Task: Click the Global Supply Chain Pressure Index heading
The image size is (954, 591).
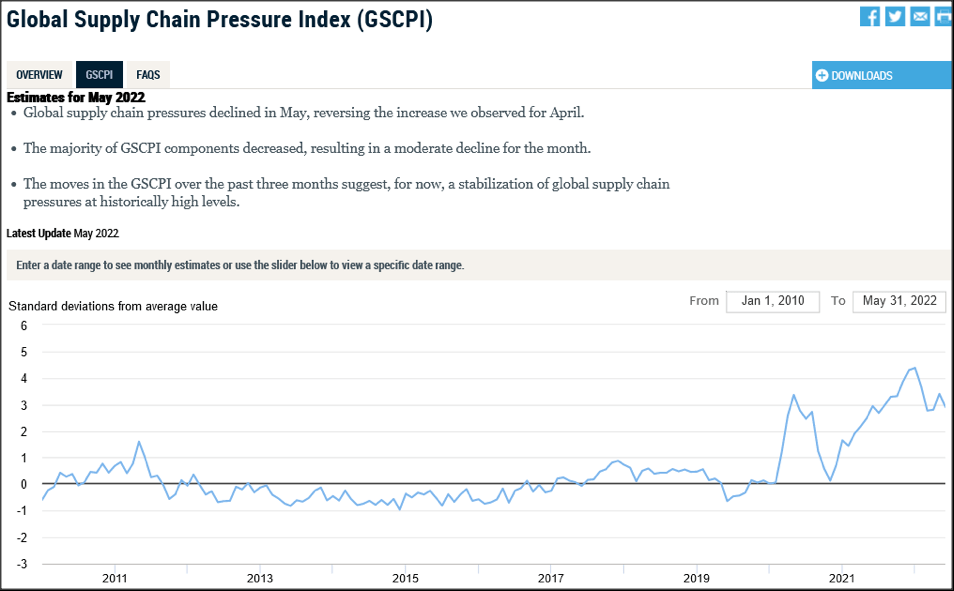Action: pos(220,19)
